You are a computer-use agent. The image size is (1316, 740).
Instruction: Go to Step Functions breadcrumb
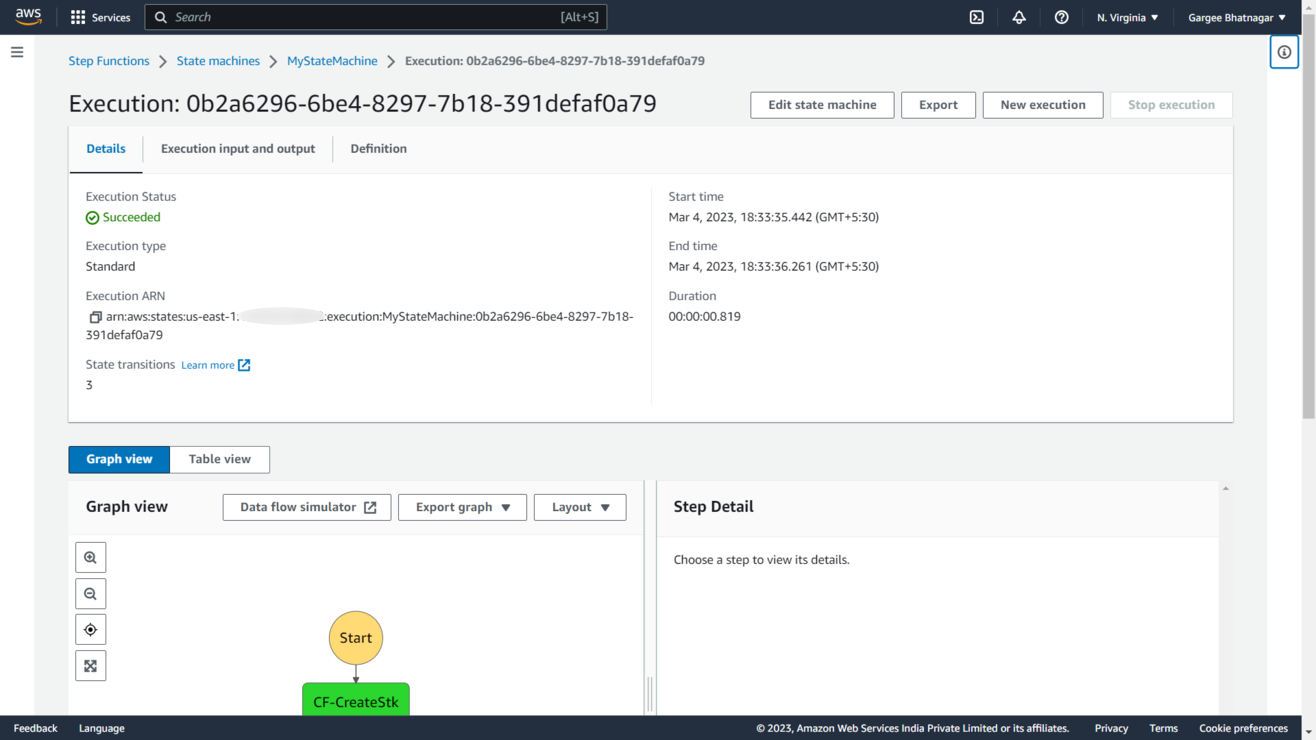point(109,61)
